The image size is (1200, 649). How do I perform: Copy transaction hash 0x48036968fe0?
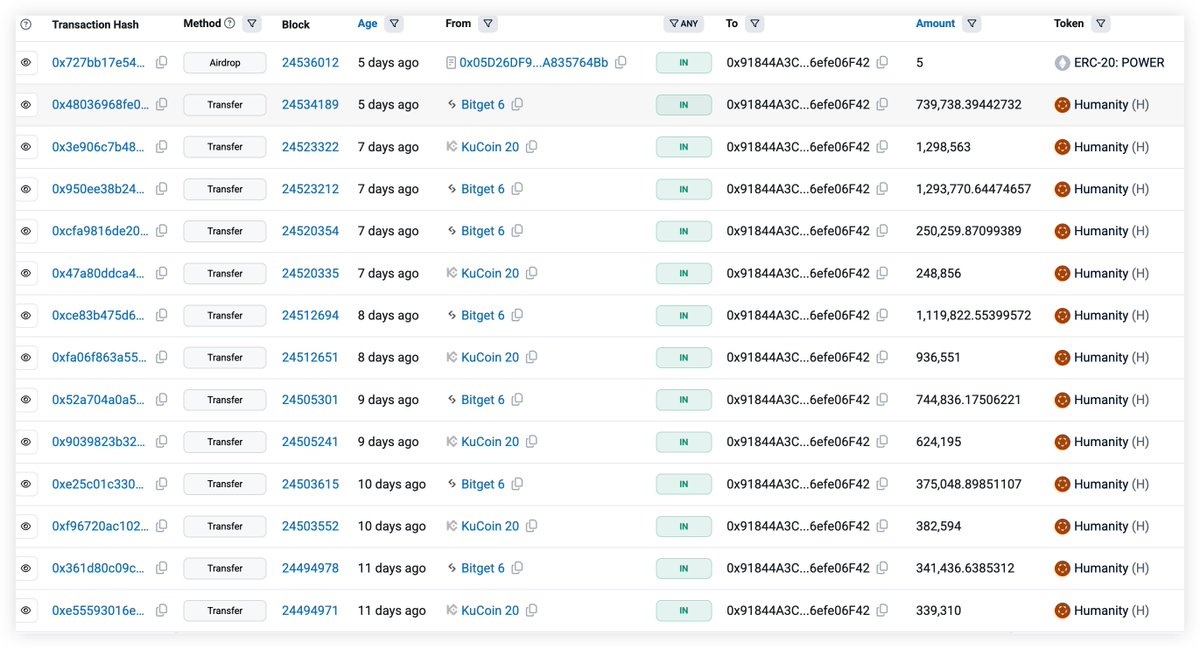click(x=162, y=104)
